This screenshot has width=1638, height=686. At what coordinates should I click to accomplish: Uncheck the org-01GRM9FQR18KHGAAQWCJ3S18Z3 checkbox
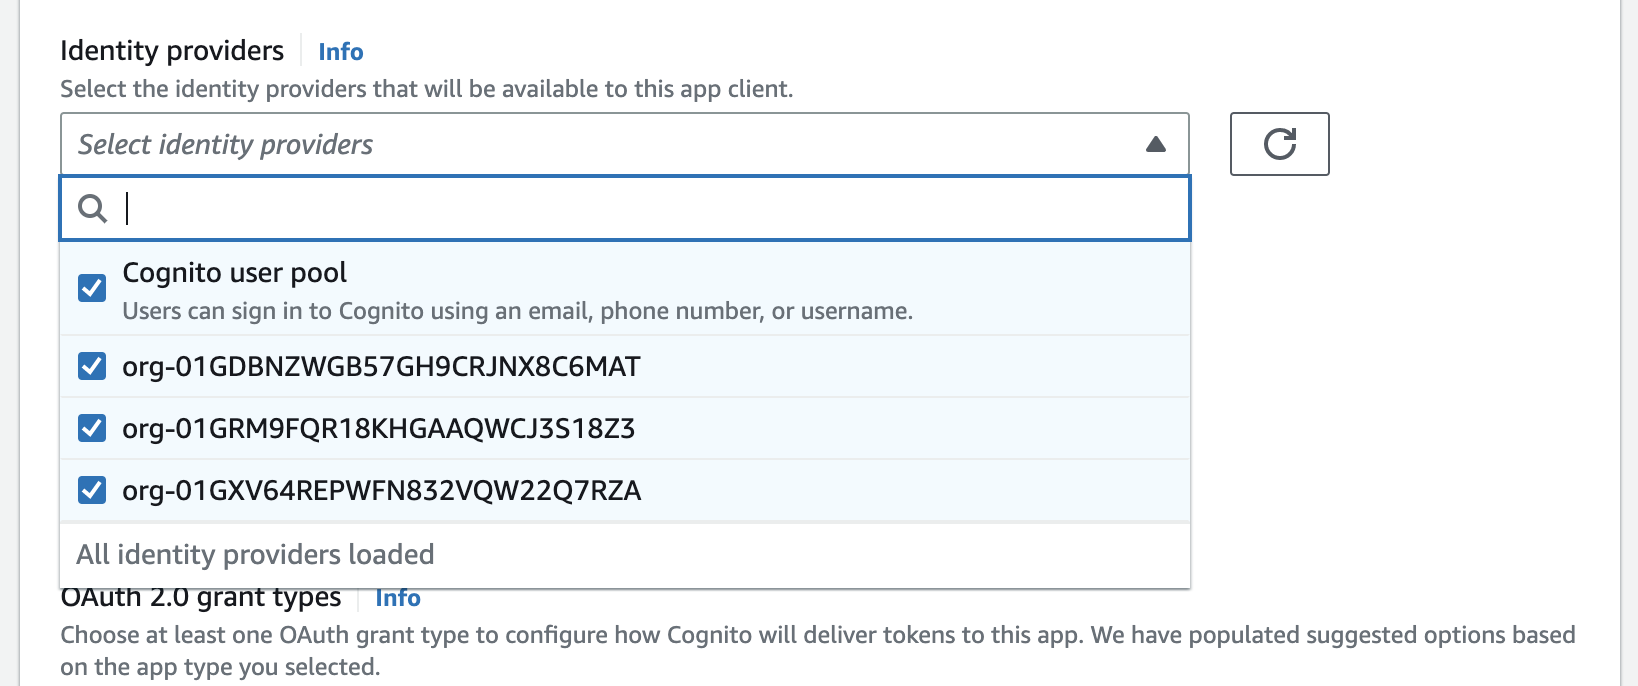tap(92, 428)
